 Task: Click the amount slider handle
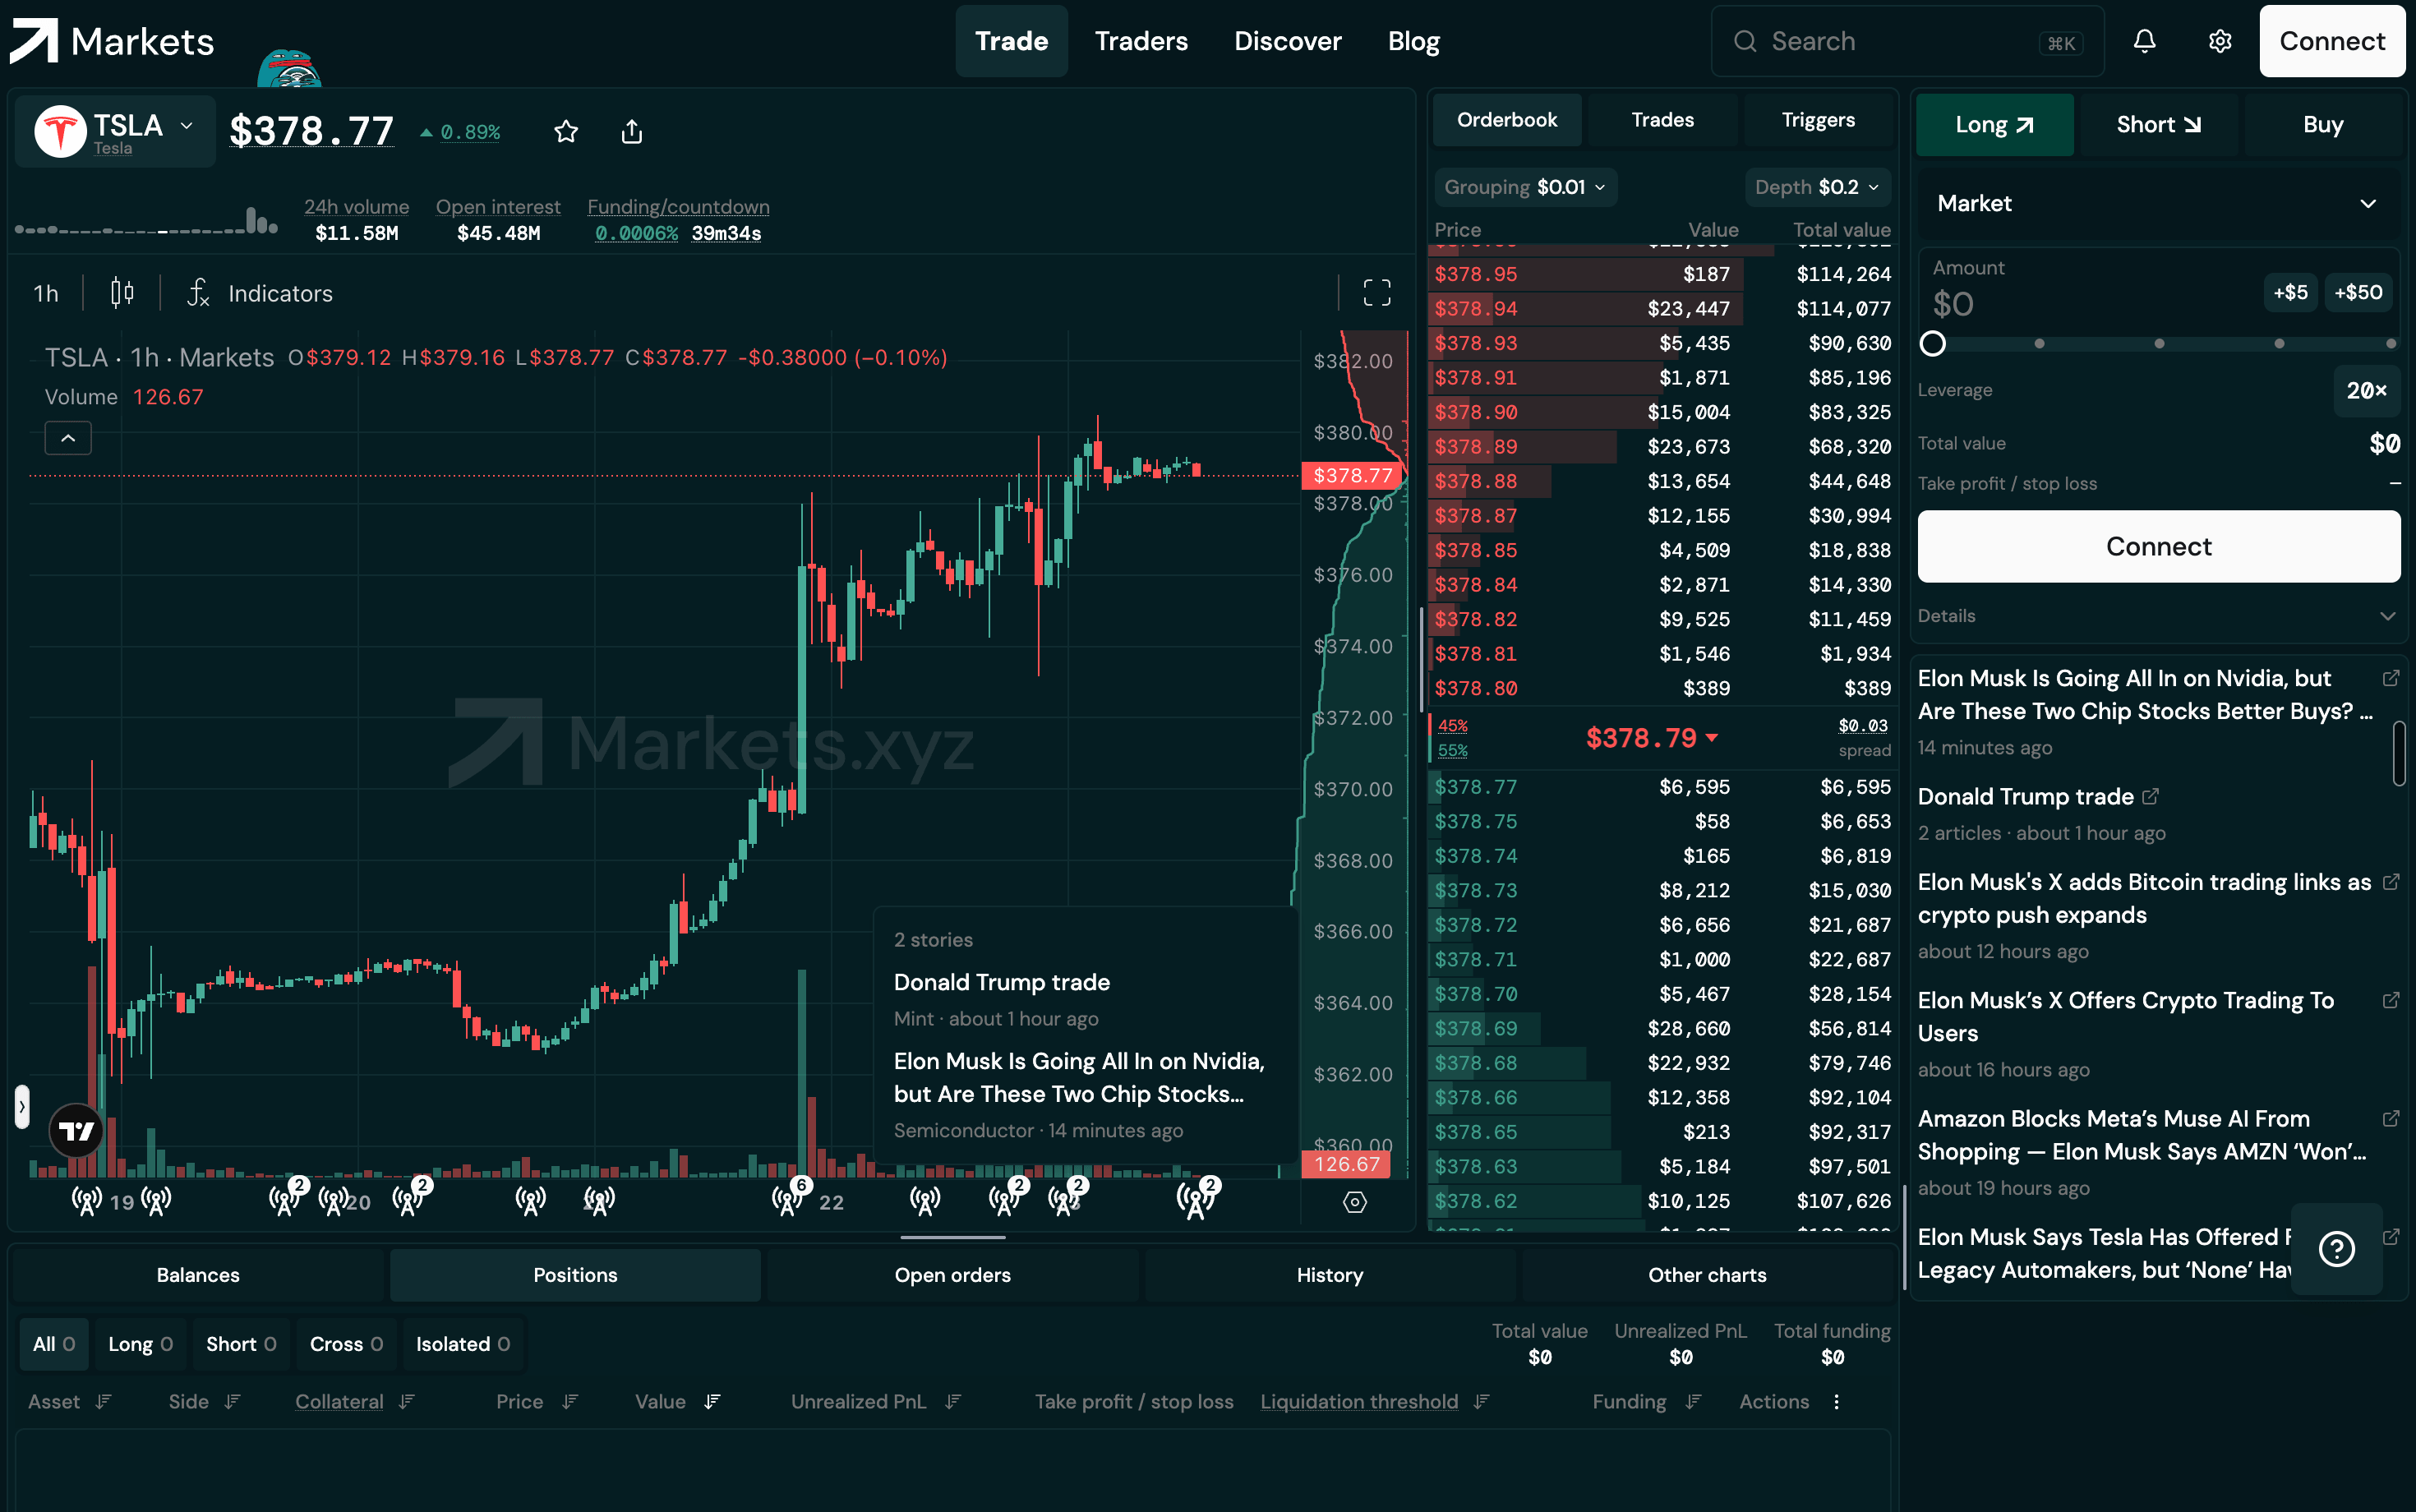click(x=1932, y=344)
